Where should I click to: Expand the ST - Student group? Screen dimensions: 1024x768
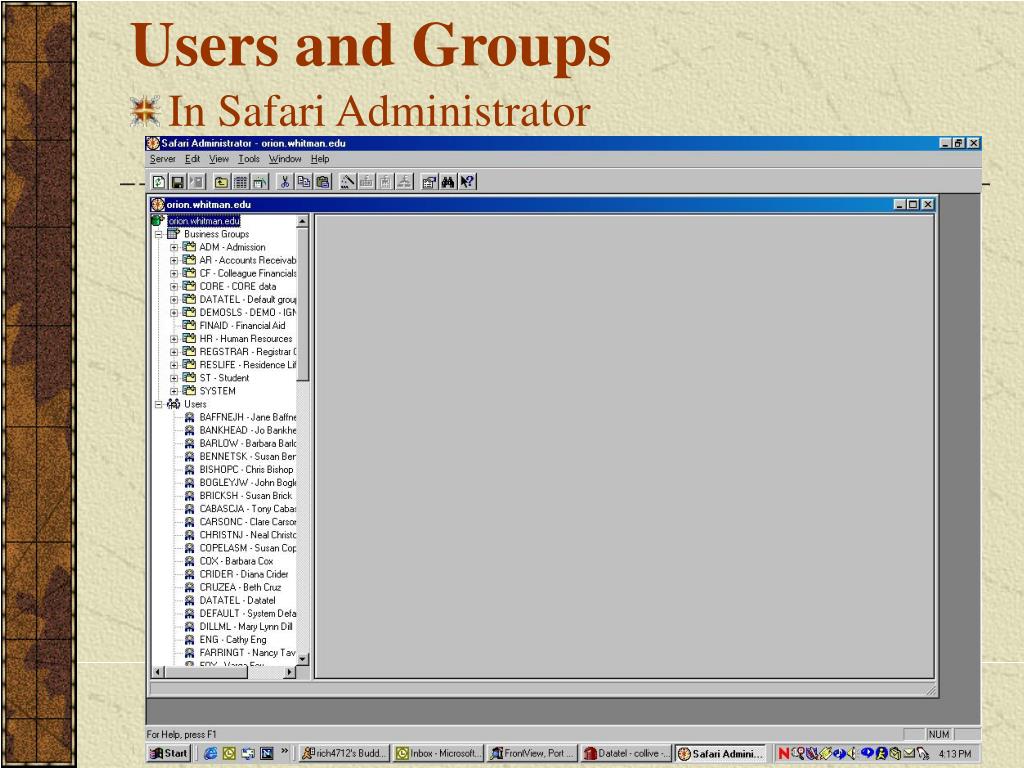point(174,378)
